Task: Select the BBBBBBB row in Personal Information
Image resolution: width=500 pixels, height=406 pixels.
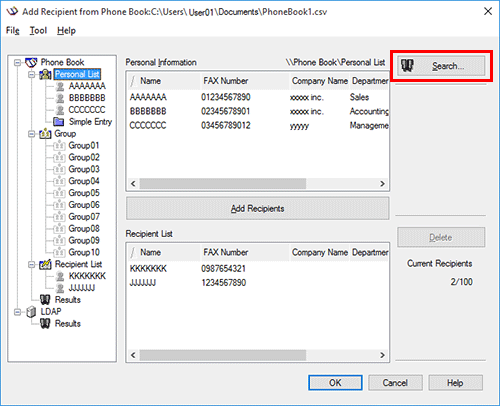Action: [x=258, y=111]
